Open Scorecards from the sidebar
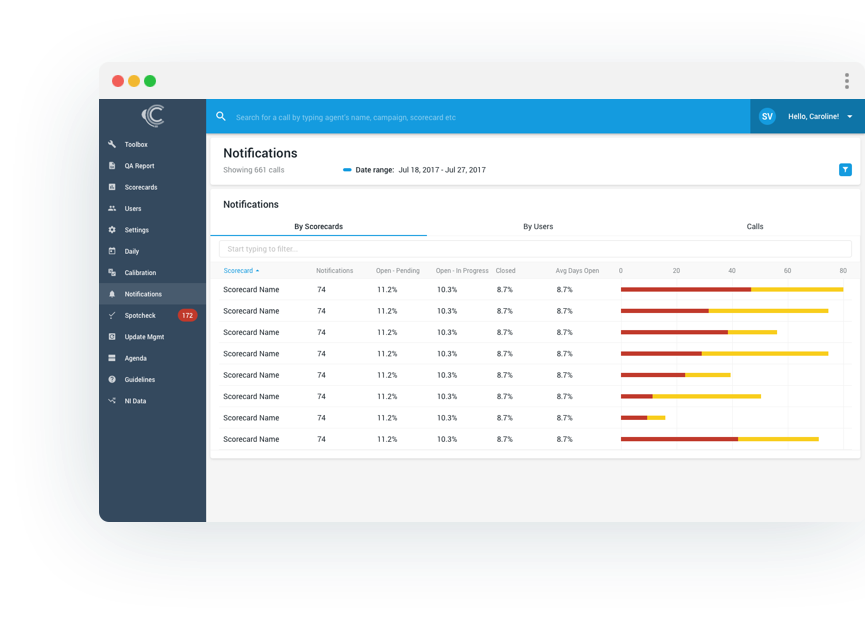The image size is (865, 621). pyautogui.click(x=141, y=187)
